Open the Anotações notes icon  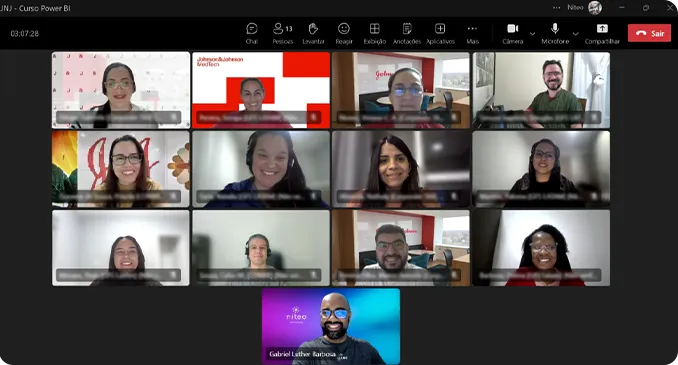coord(406,33)
